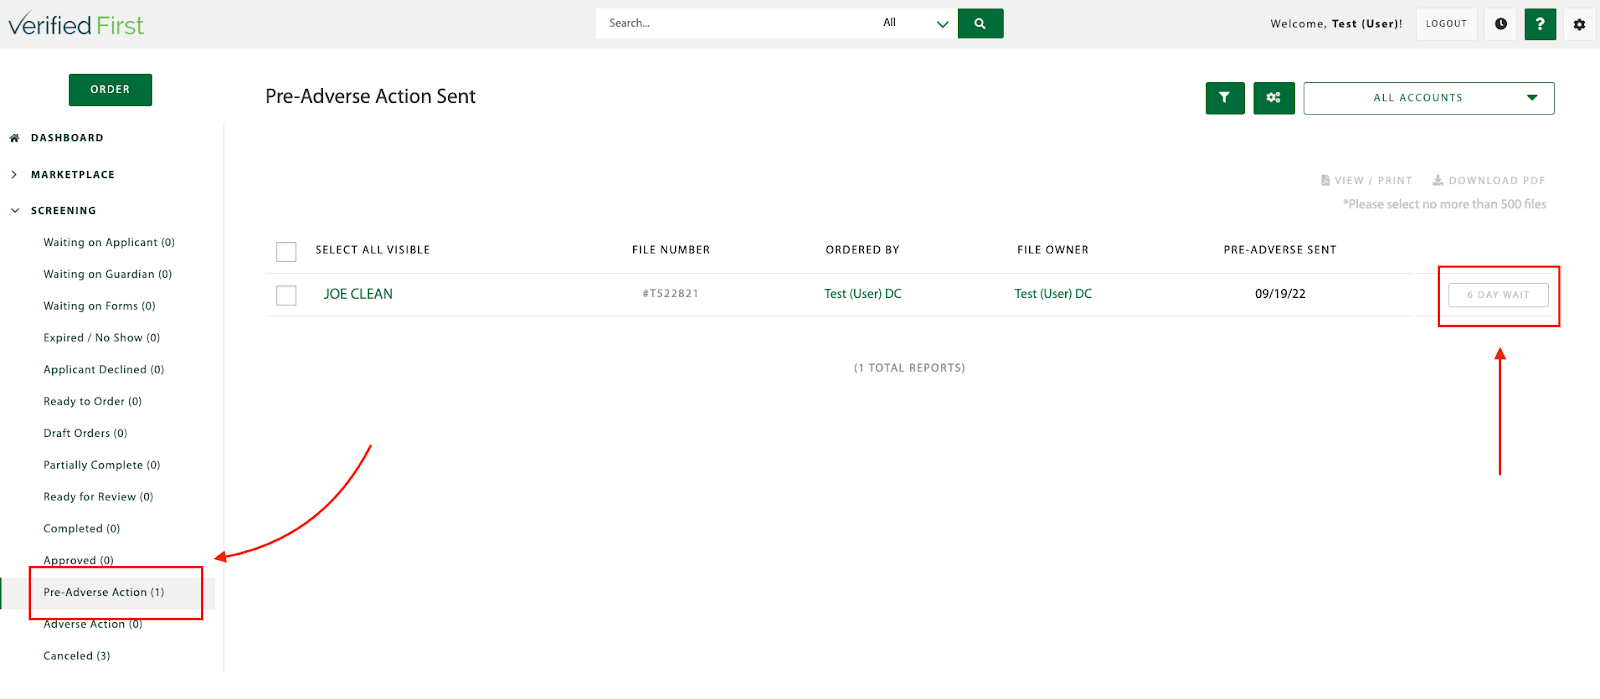Viewport: 1600px width, 699px height.
Task: Open the search category All dropdown
Action: click(x=914, y=23)
